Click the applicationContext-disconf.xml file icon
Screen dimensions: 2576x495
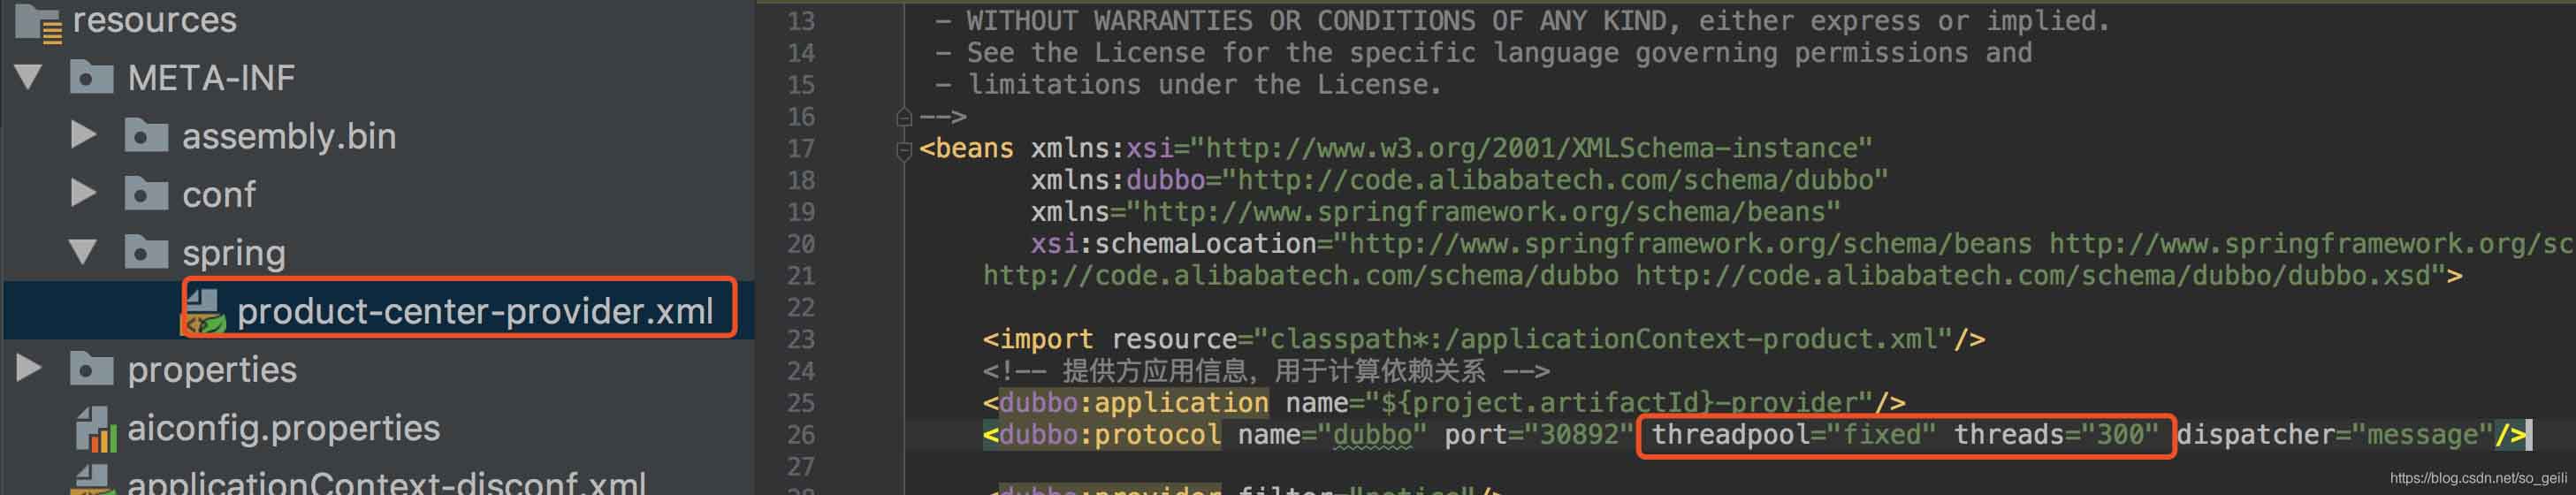[x=96, y=480]
